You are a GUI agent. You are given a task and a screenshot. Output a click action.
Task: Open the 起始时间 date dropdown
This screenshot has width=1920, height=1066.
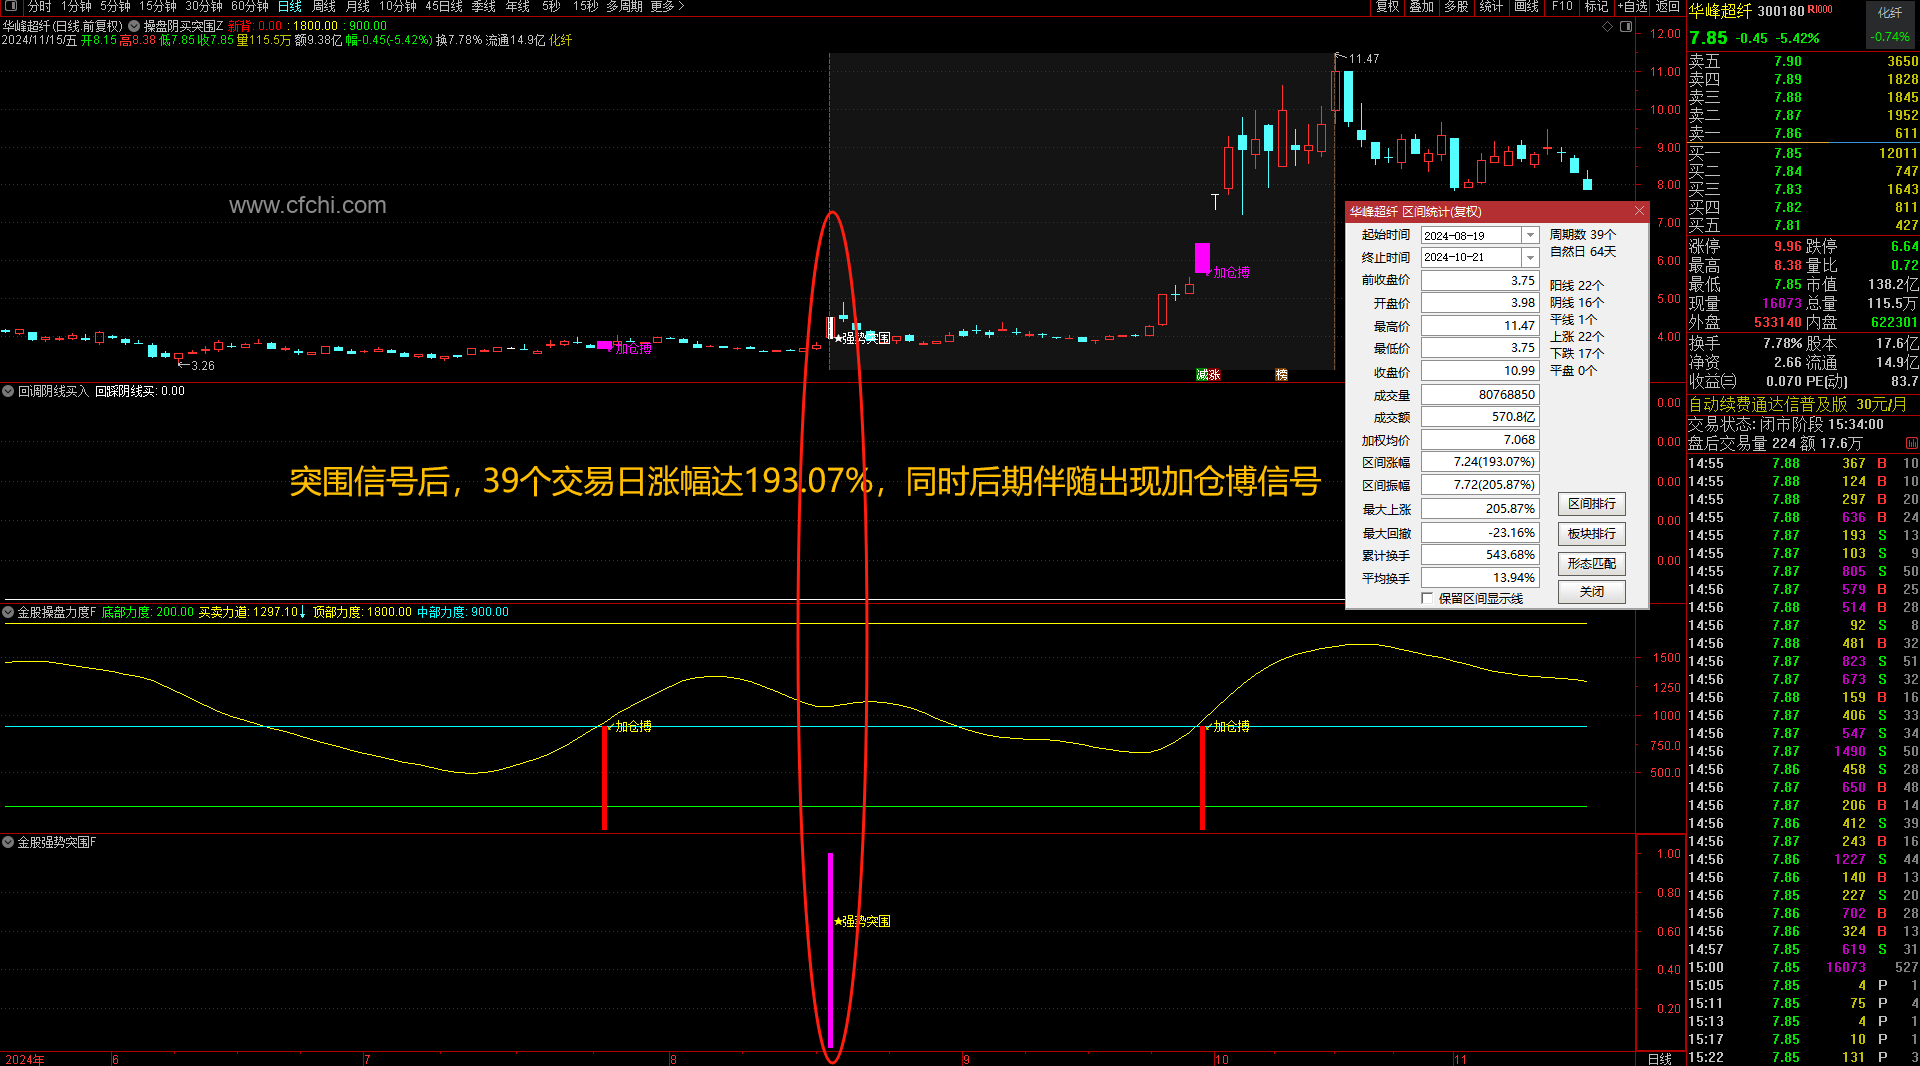pos(1530,235)
